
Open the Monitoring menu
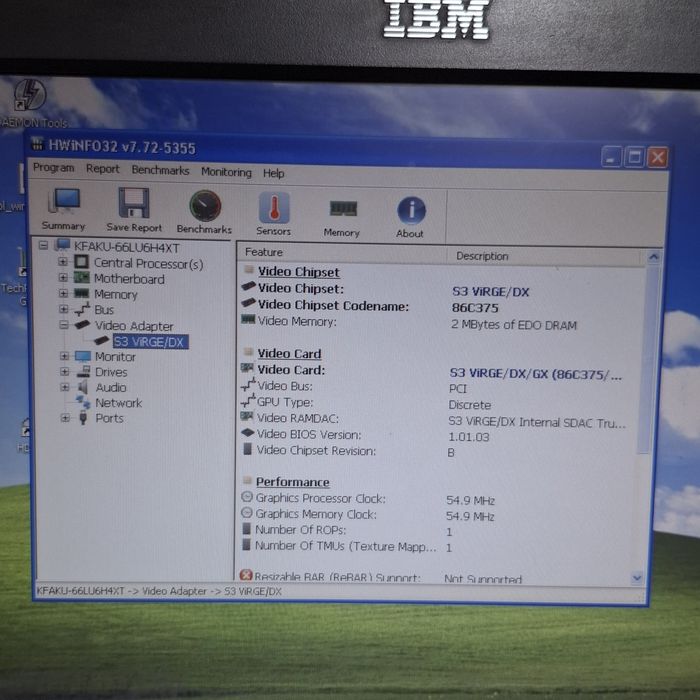[x=226, y=172]
